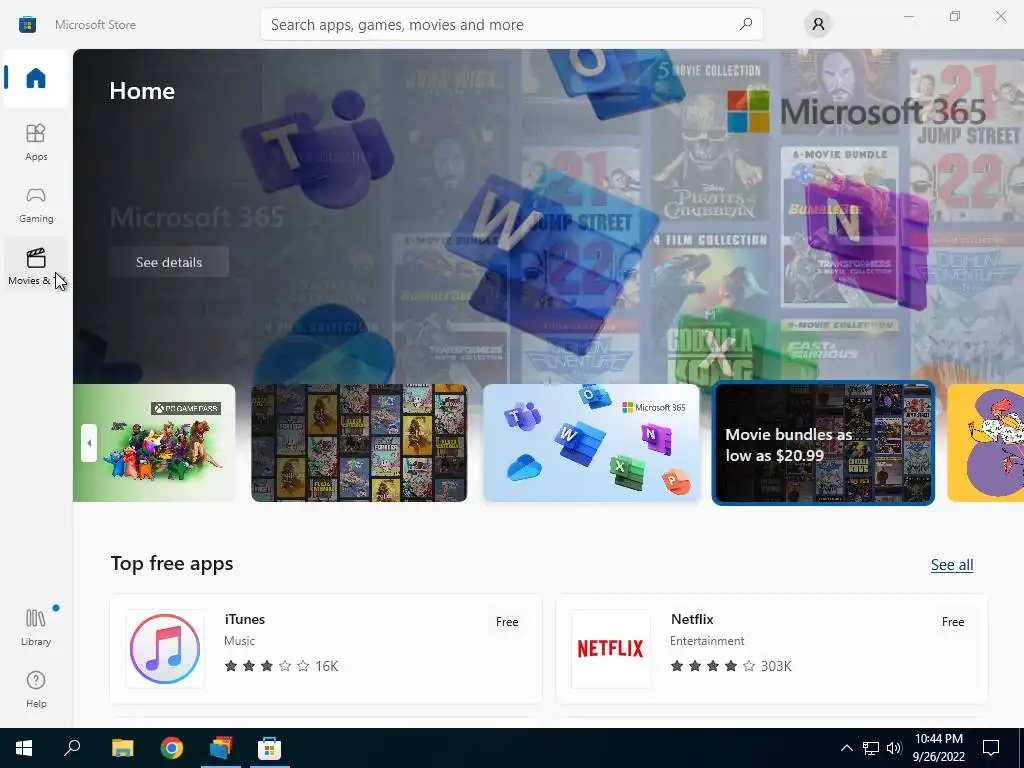
Task: Show hidden system tray icons
Action: [x=846, y=748]
